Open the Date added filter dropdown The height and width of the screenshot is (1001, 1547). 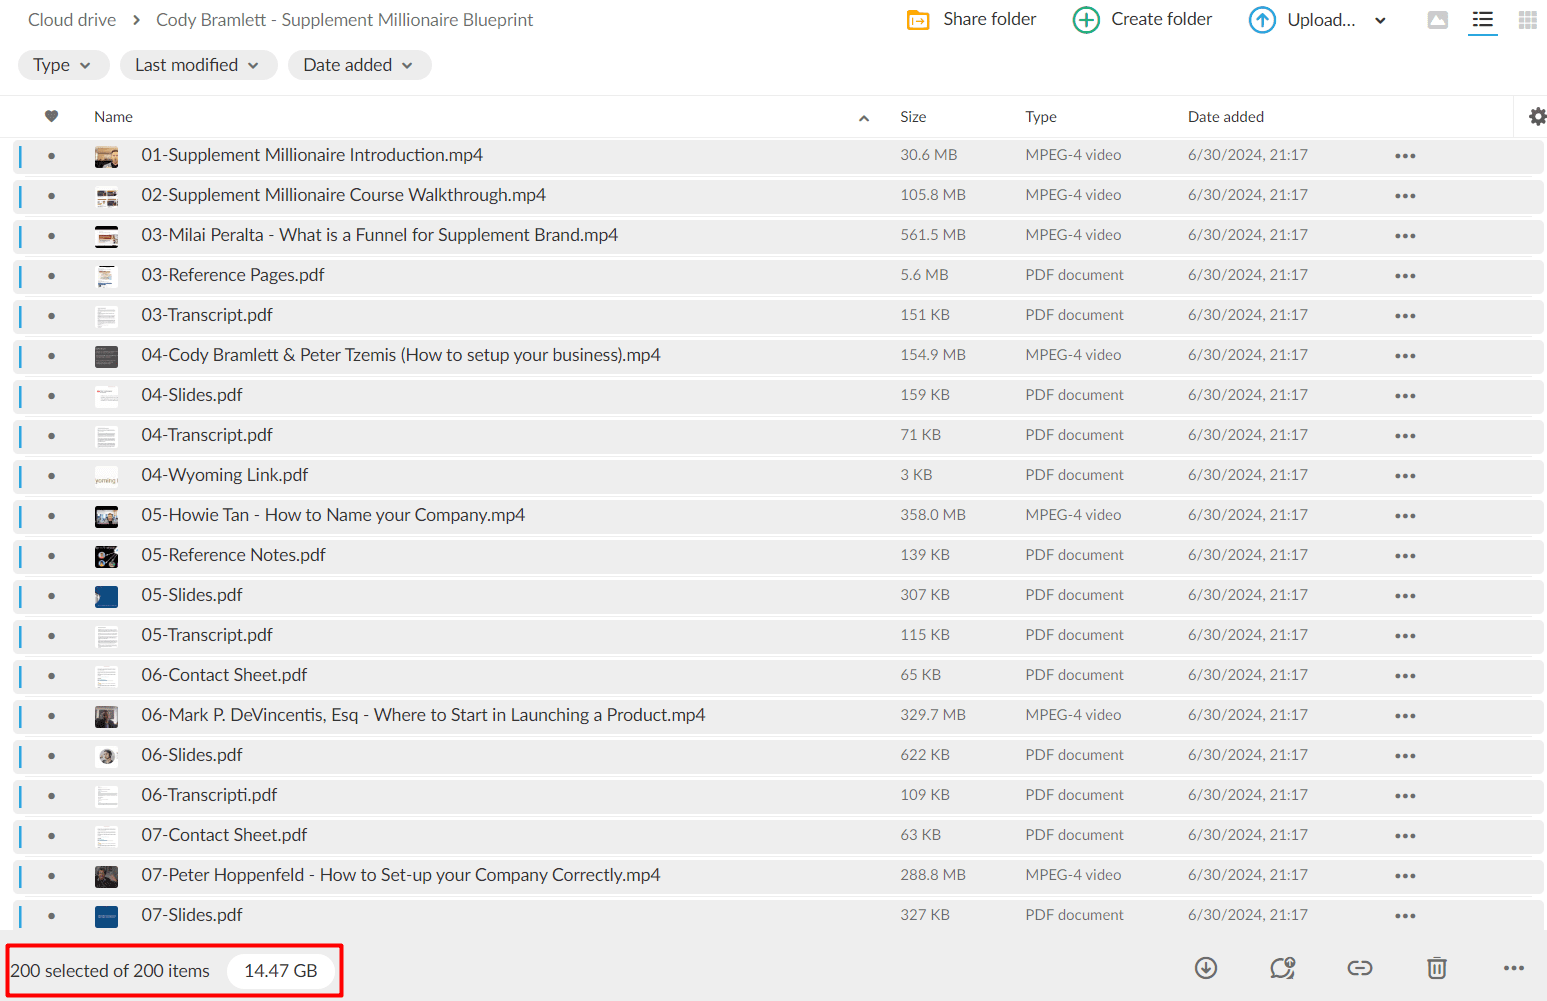pyautogui.click(x=359, y=65)
